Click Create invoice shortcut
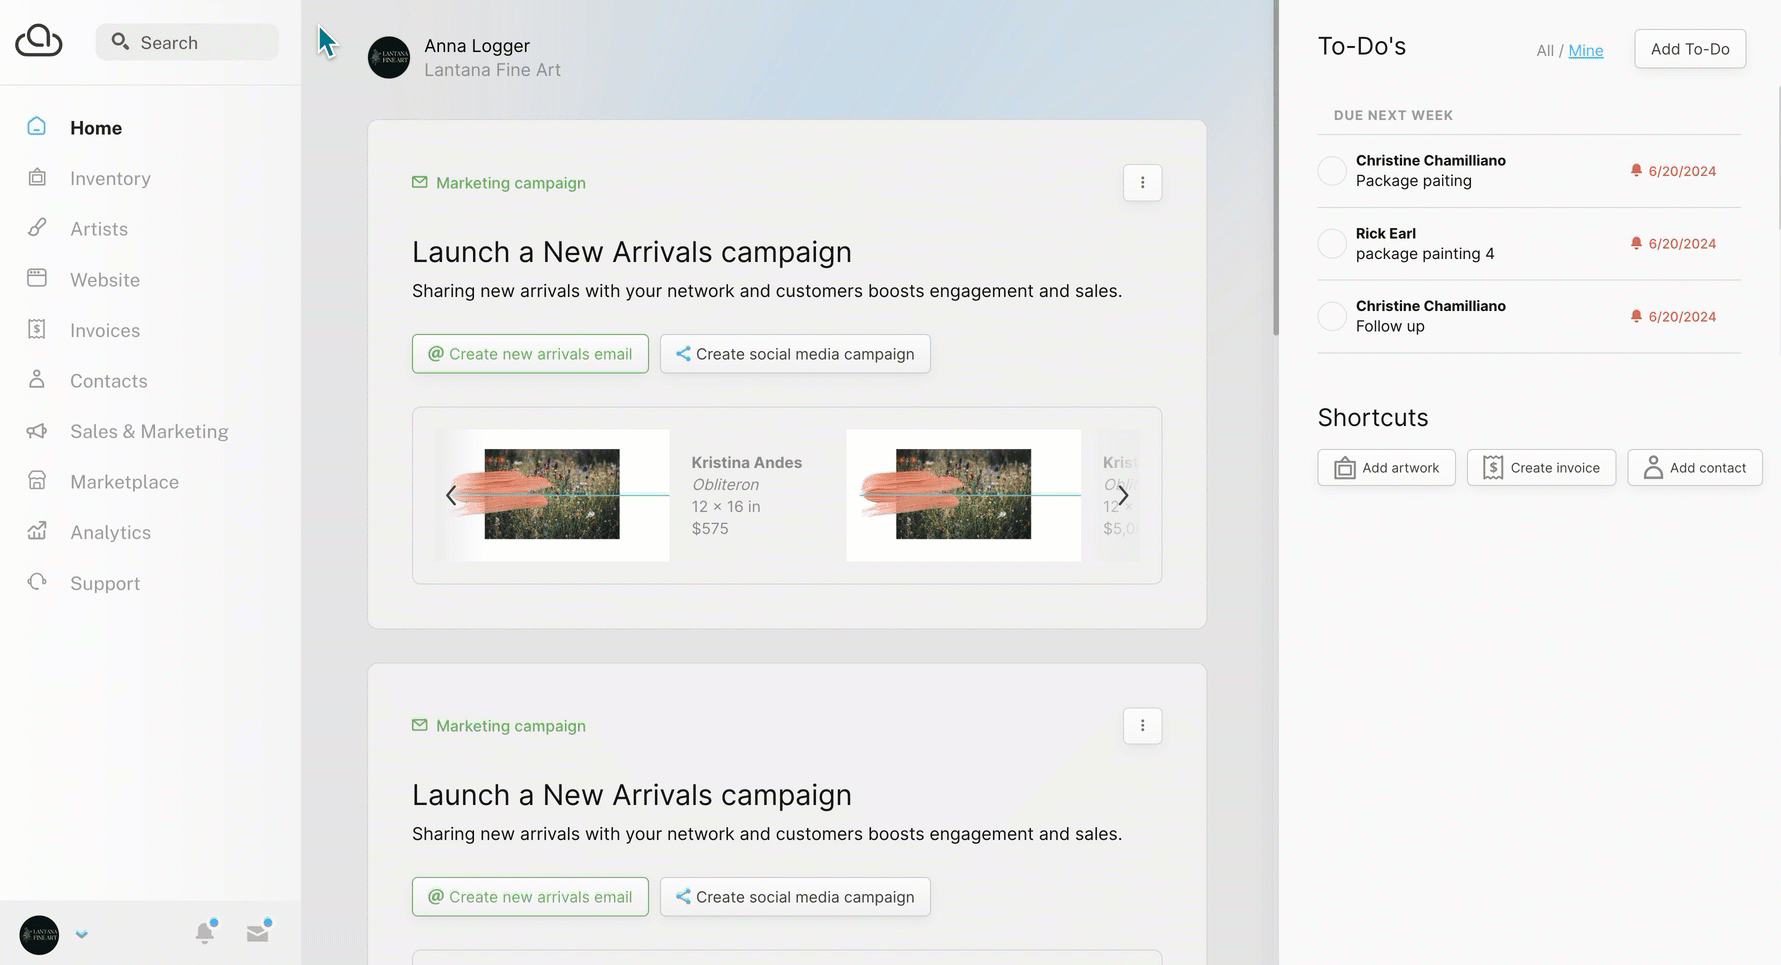The height and width of the screenshot is (965, 1781). tap(1541, 467)
